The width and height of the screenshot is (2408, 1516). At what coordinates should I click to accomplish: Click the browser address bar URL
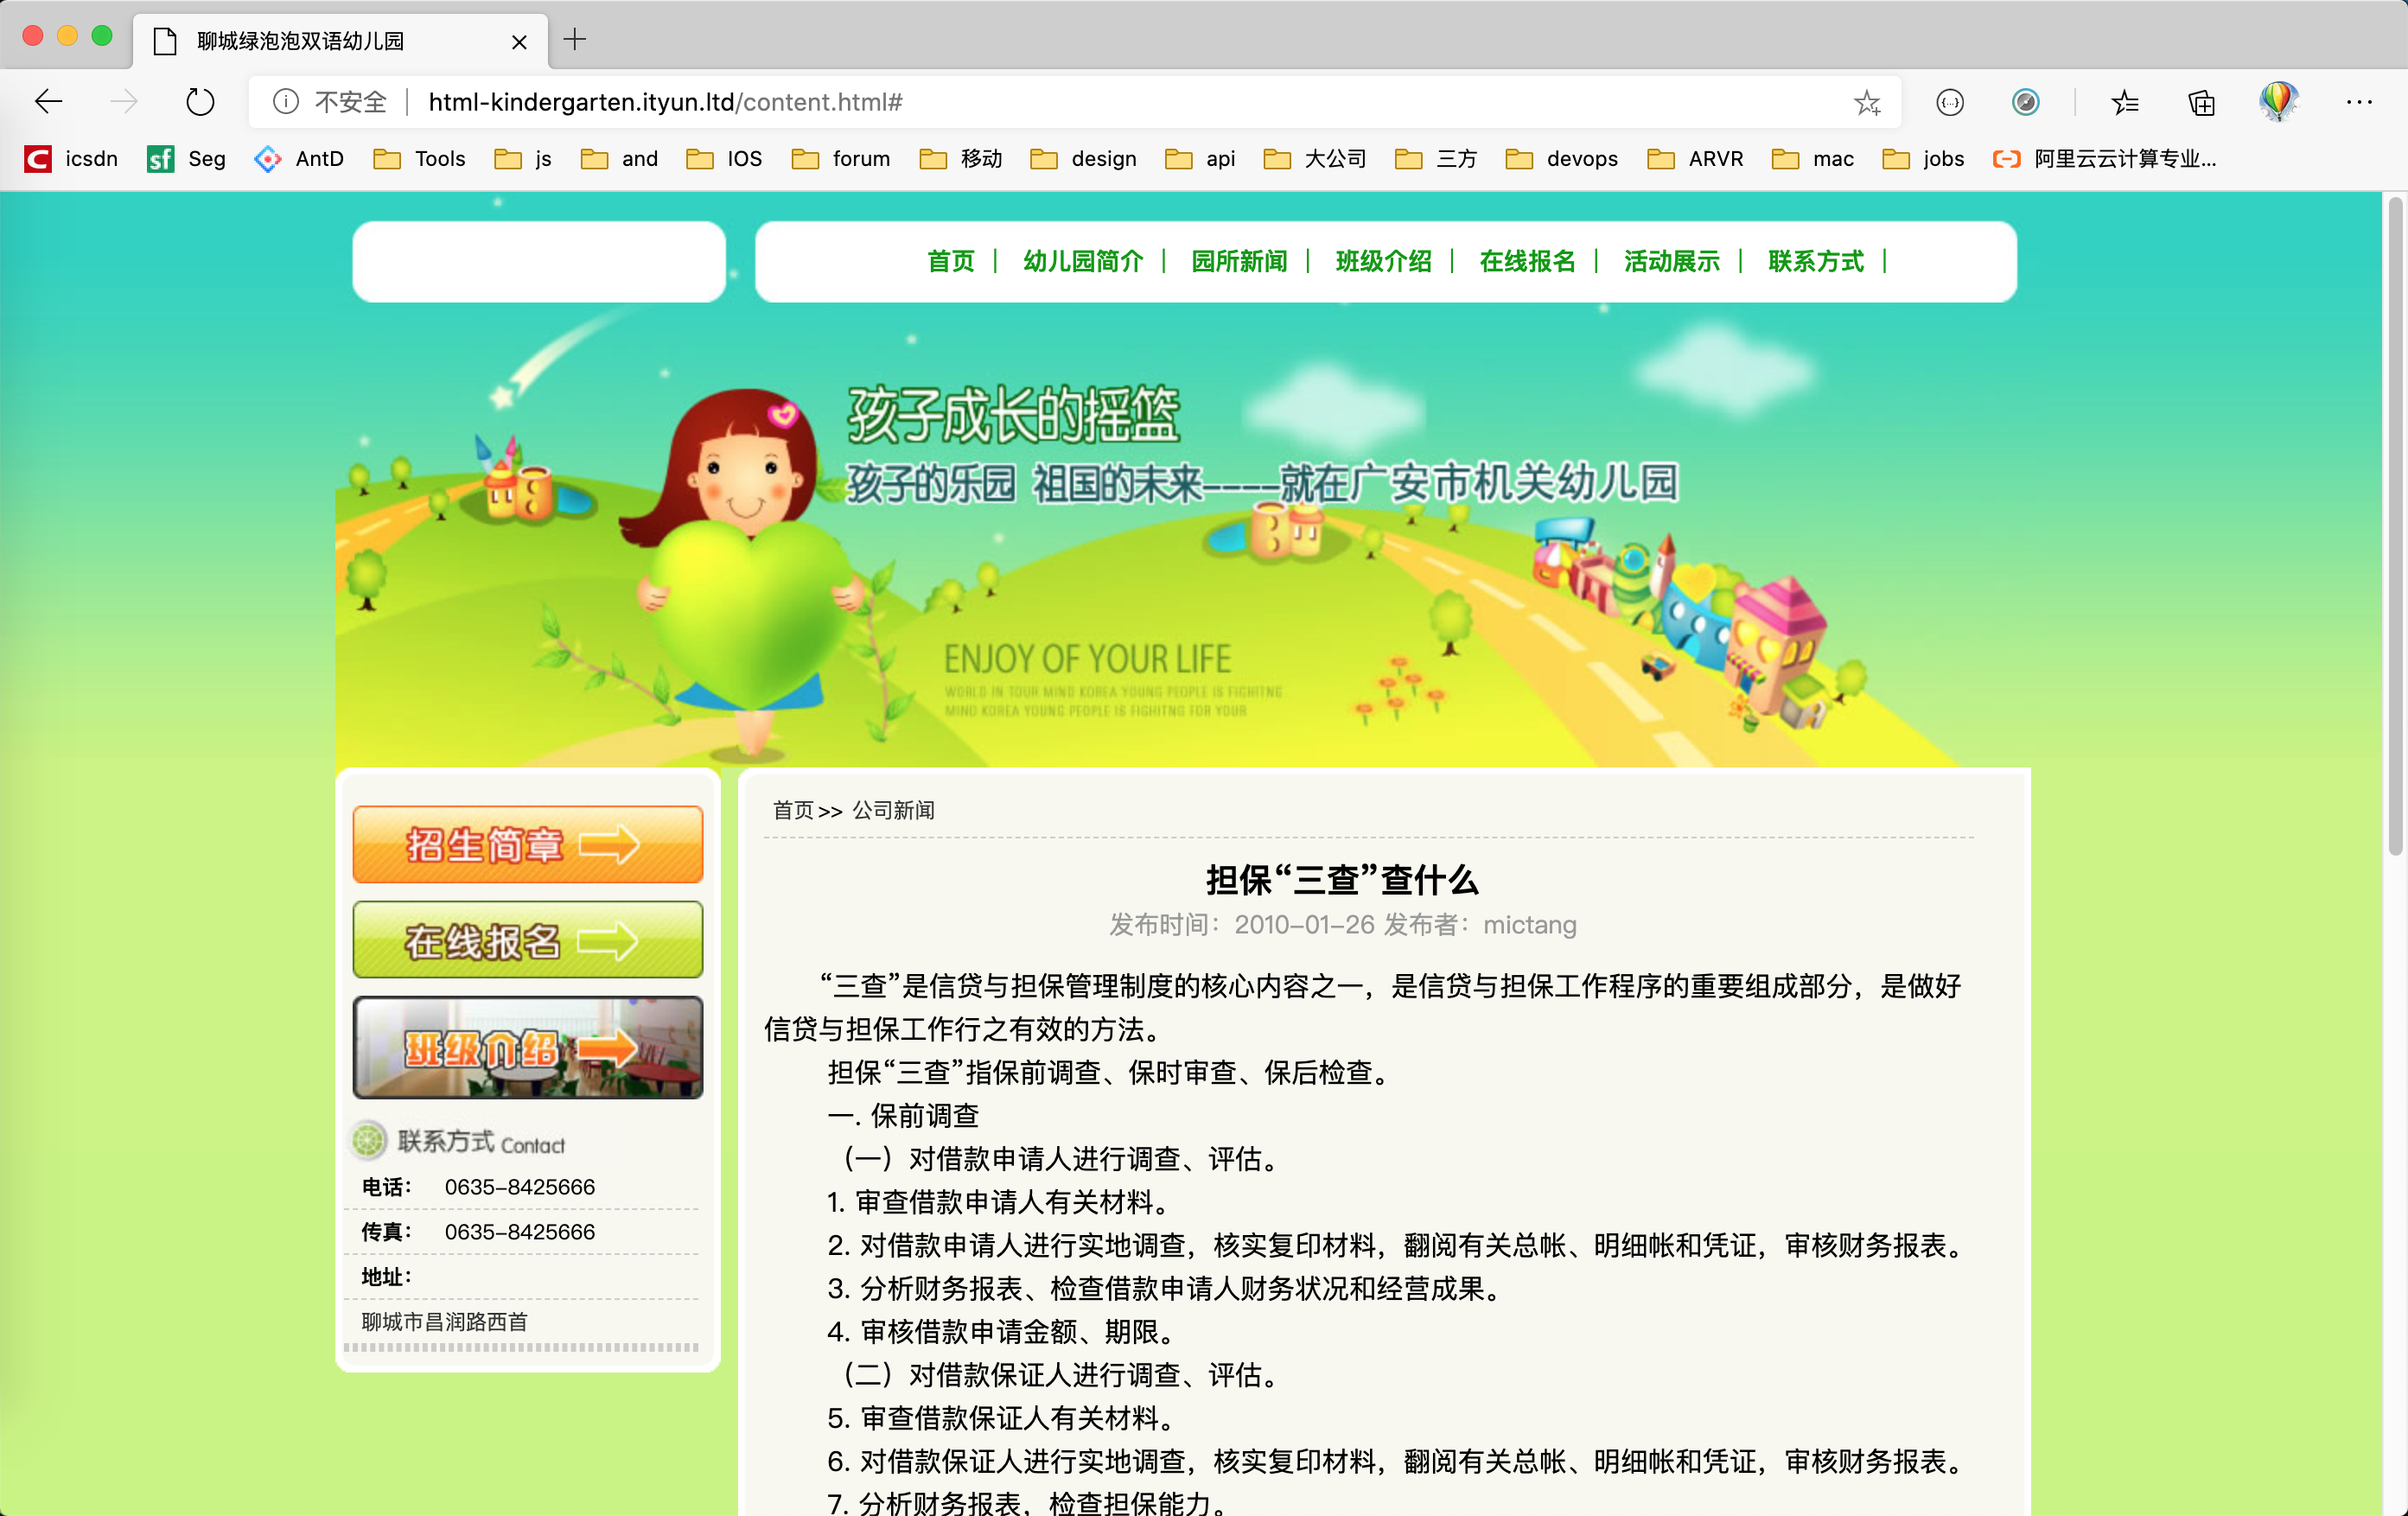point(665,102)
